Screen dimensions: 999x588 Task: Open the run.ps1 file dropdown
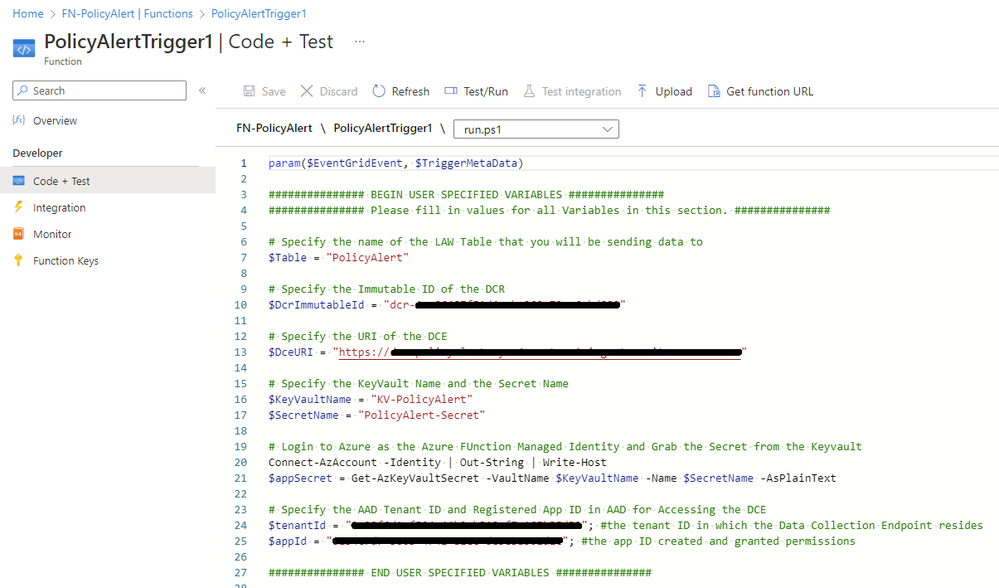tap(536, 129)
